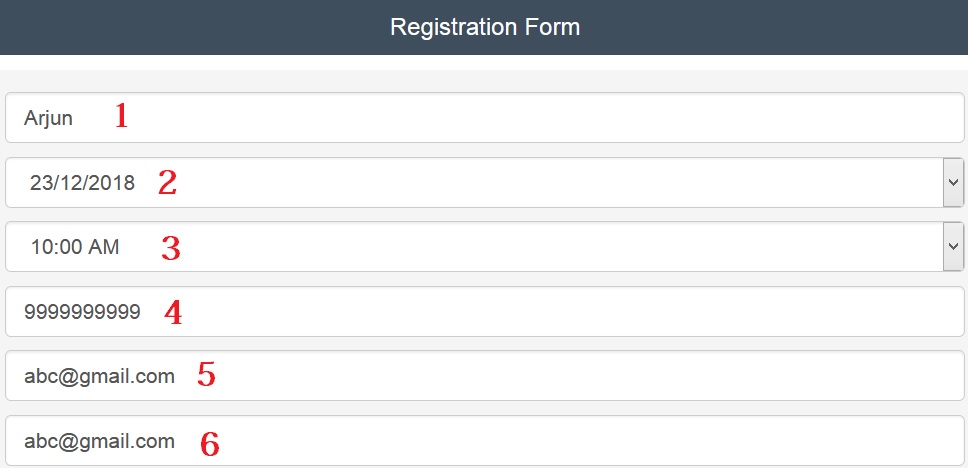
Task: Click the 9999999999 phone number text
Action: point(82,312)
